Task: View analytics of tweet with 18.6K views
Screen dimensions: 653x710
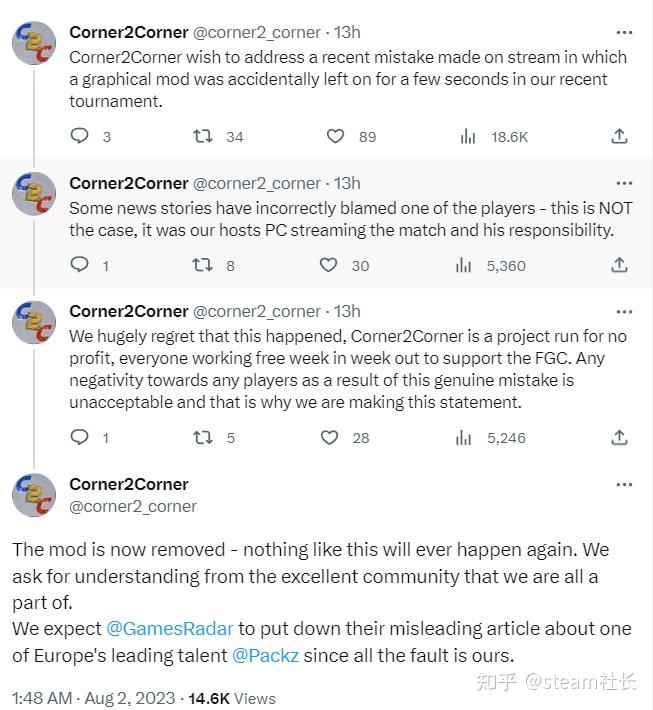Action: (x=468, y=136)
